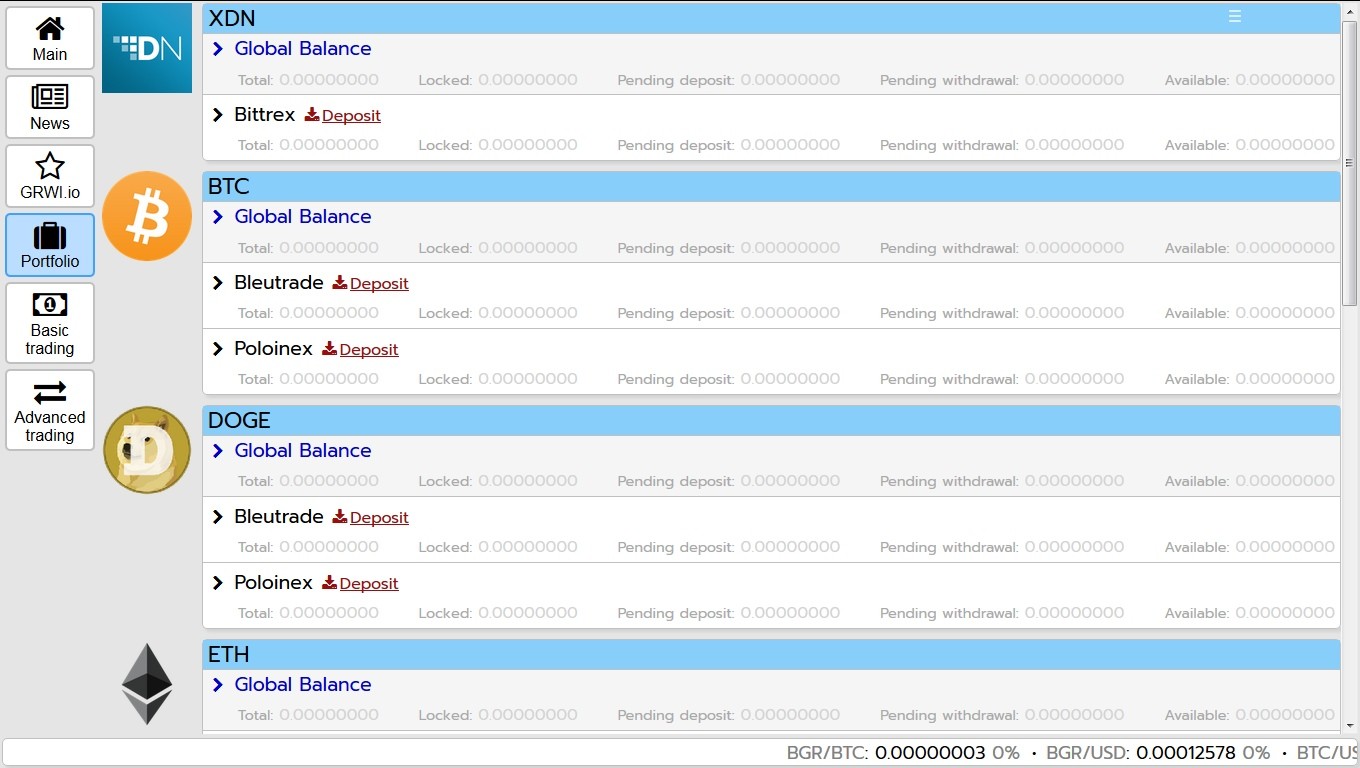Switch to the Portfolio tab
The width and height of the screenshot is (1360, 768).
[x=50, y=245]
